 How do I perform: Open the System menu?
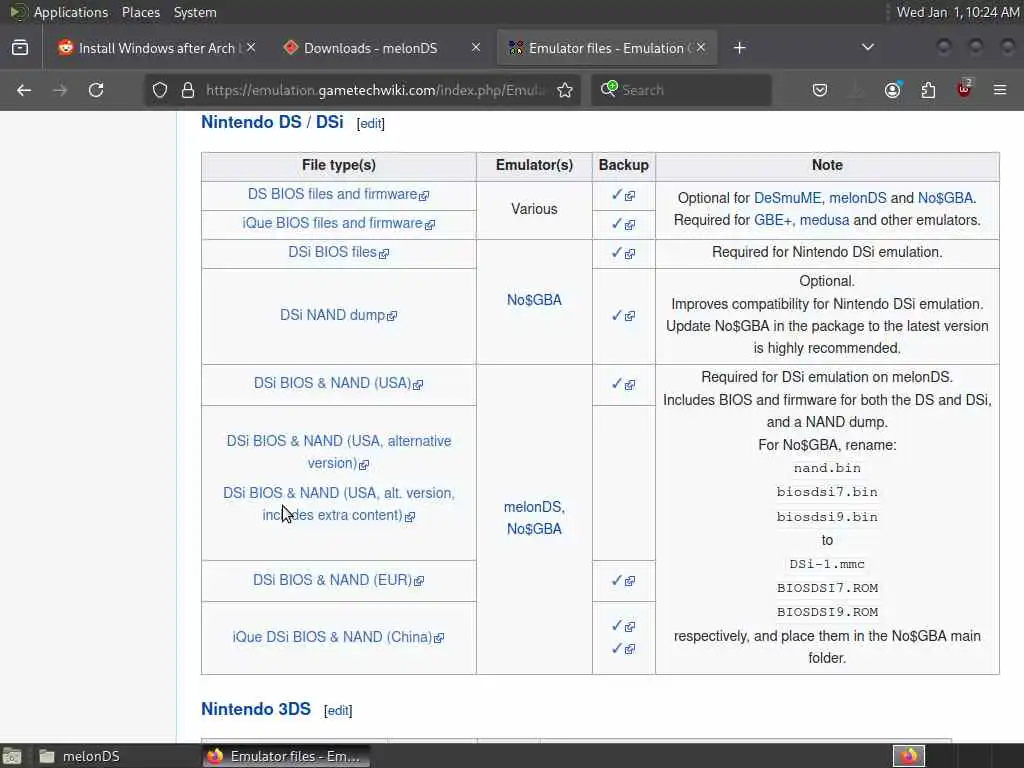pyautogui.click(x=195, y=12)
